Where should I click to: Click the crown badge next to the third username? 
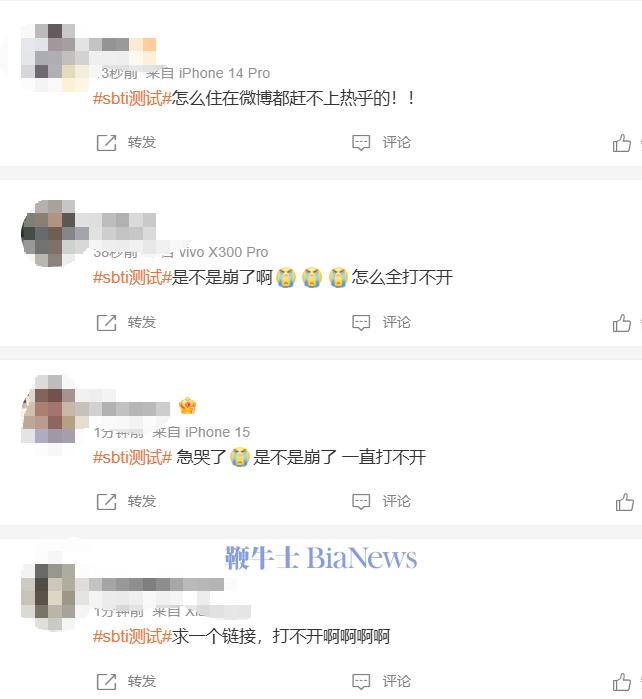[x=187, y=406]
